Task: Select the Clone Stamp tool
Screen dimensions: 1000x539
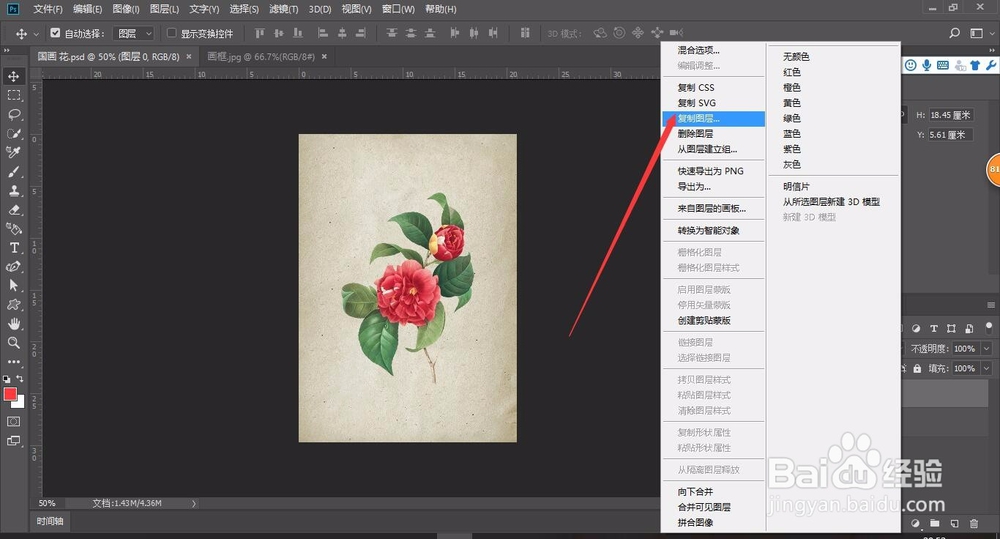Action: point(13,191)
